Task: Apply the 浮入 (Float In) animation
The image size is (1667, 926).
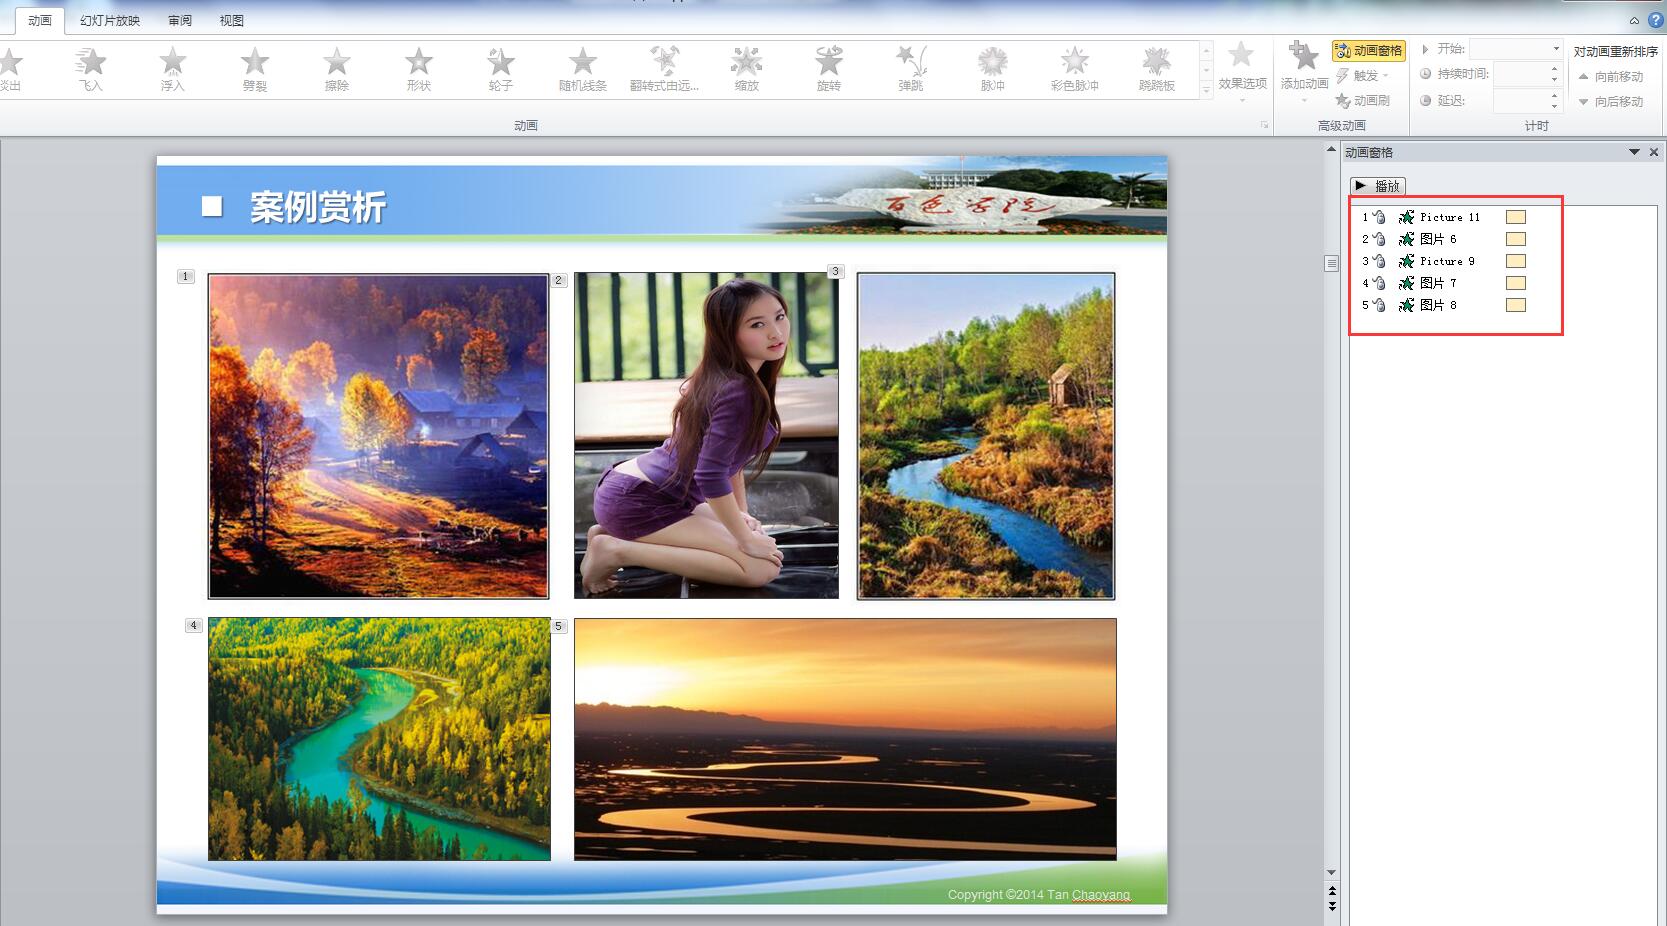Action: click(173, 69)
